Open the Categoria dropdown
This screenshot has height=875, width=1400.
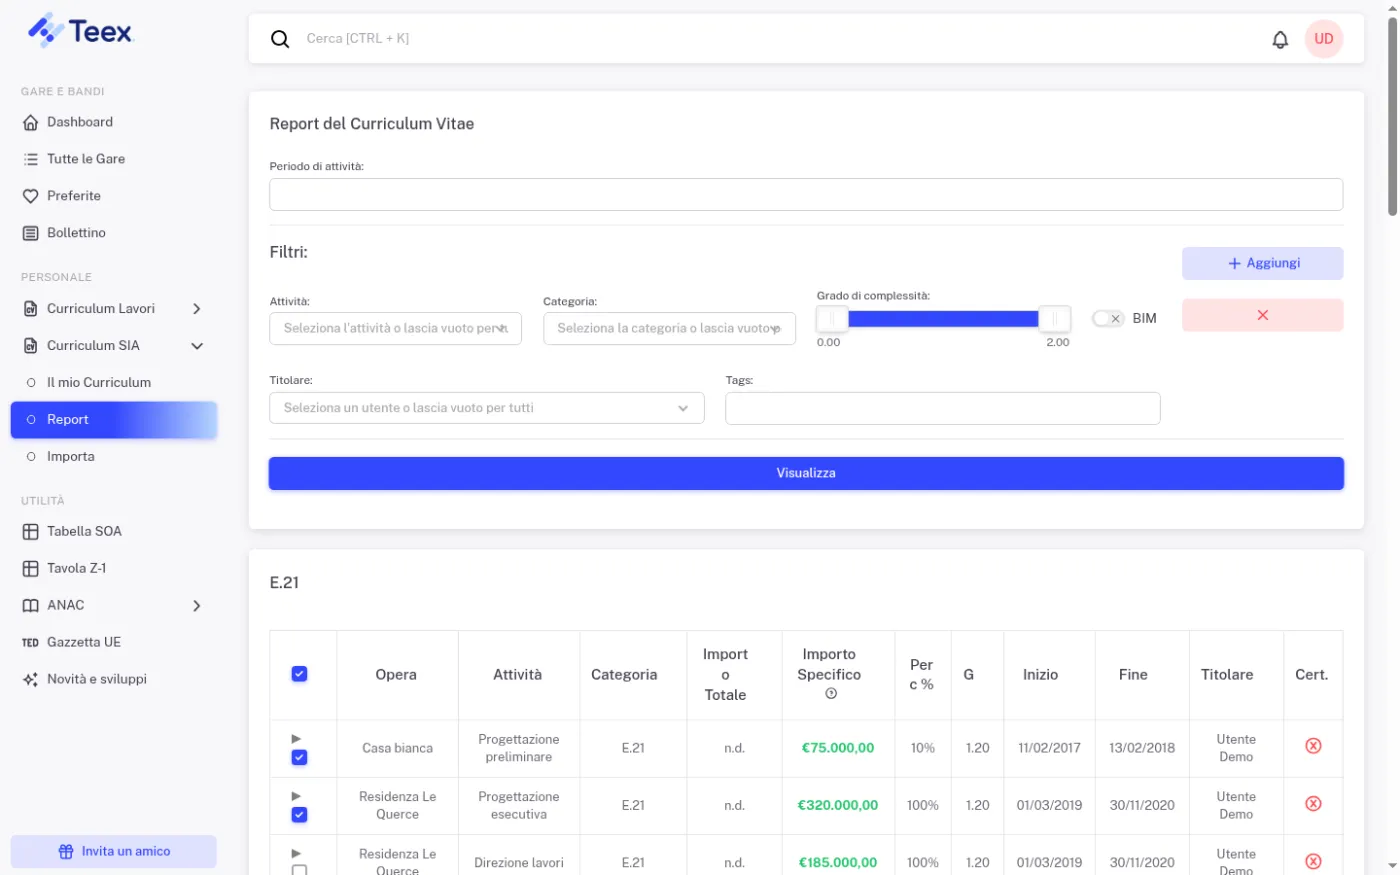(669, 328)
